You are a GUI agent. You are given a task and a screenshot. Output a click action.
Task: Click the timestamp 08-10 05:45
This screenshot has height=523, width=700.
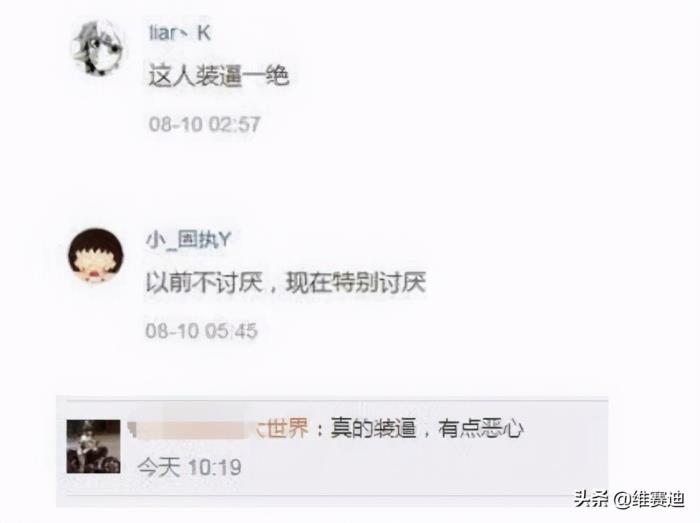coord(201,331)
